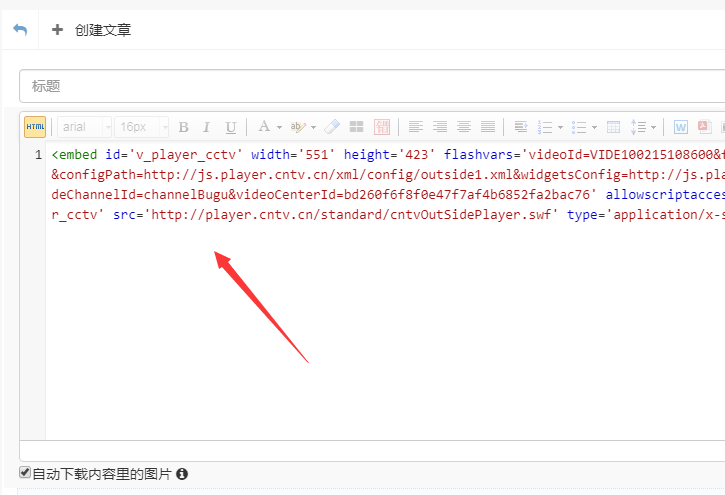Toggle the HTML source mode button
The image size is (725, 495).
[x=35, y=127]
